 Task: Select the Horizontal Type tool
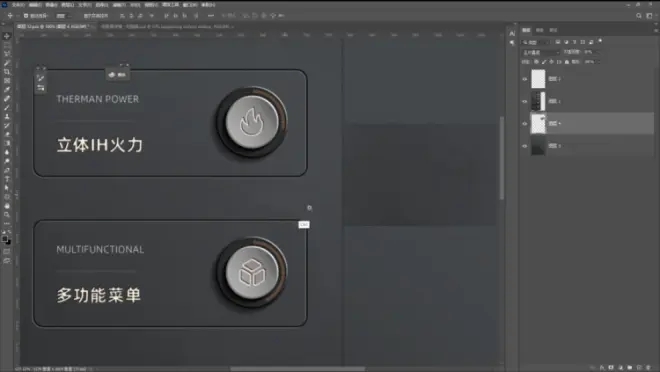pyautogui.click(x=7, y=179)
